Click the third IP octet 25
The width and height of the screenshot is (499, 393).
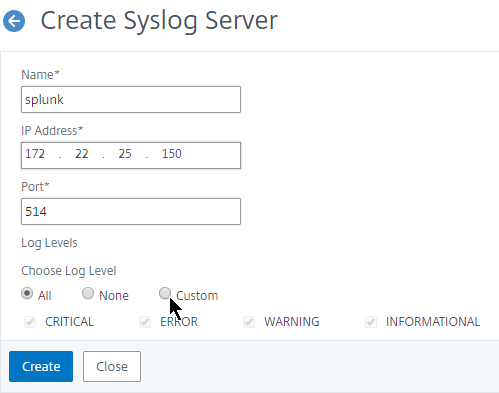[x=125, y=154]
